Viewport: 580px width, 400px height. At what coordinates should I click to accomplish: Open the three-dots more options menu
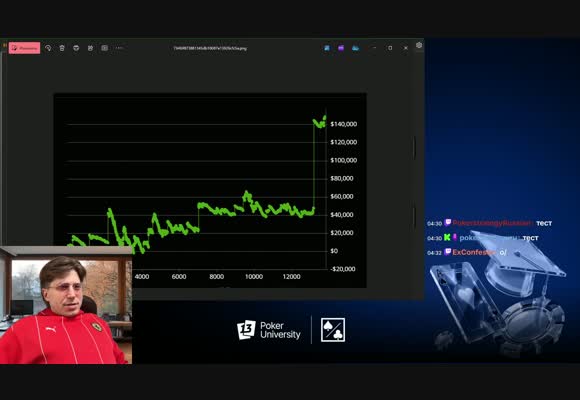click(x=119, y=48)
